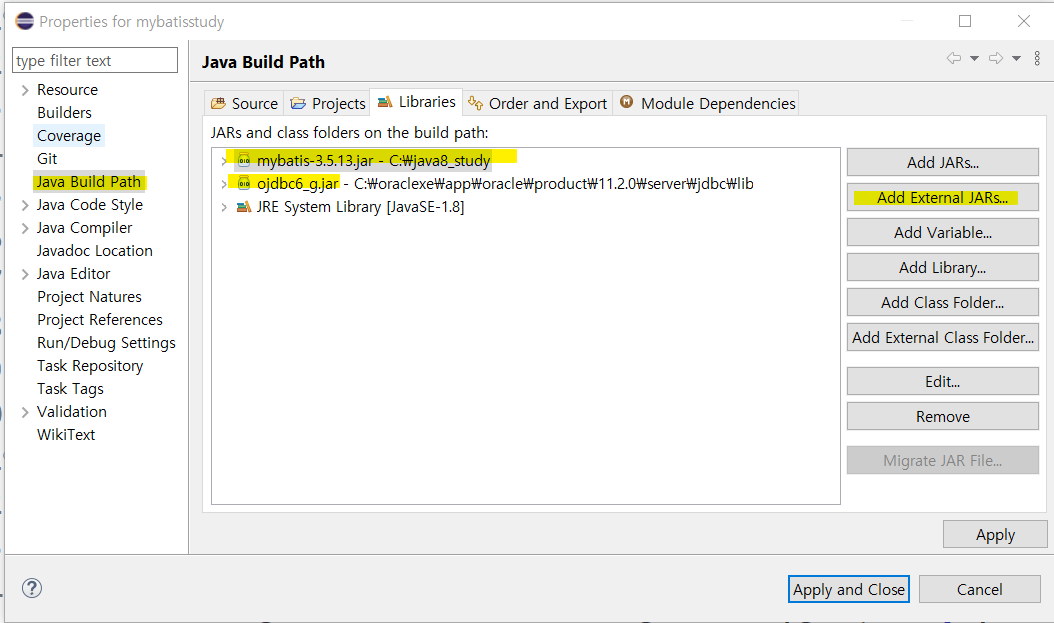Select Resource in the properties tree
Screen dimensions: 1054x623
tap(67, 90)
